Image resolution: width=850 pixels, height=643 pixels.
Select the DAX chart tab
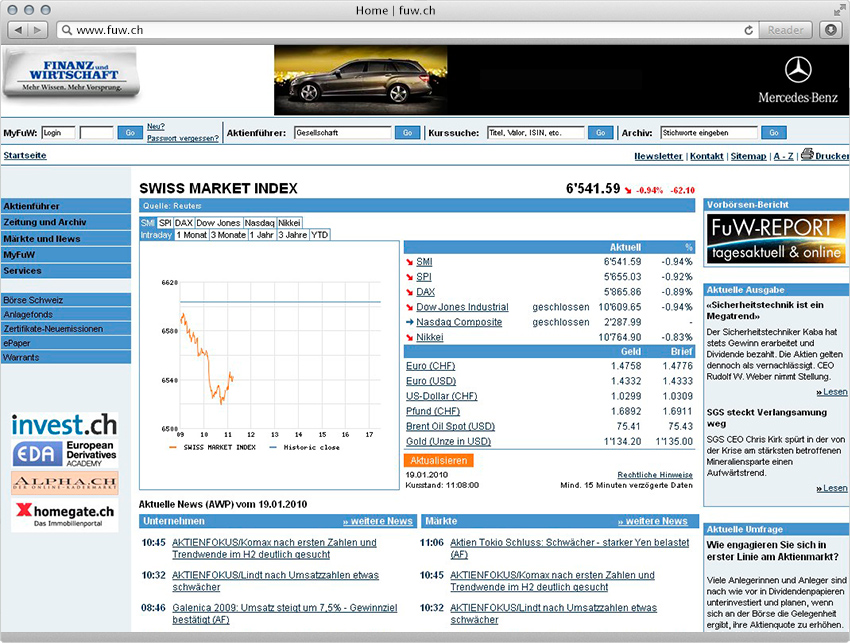point(184,223)
